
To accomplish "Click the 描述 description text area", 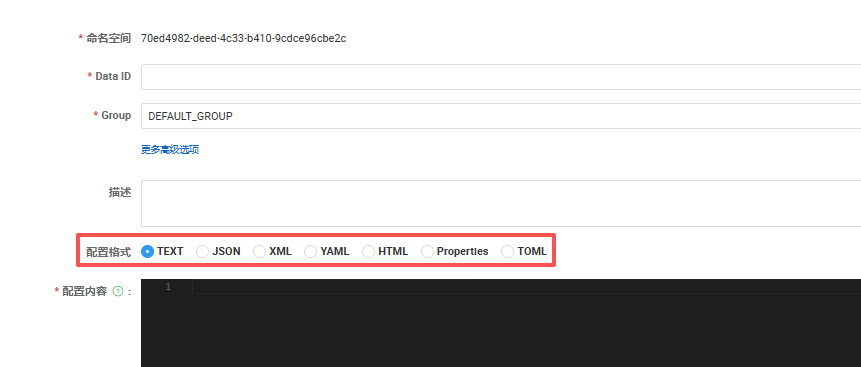I will click(x=501, y=203).
